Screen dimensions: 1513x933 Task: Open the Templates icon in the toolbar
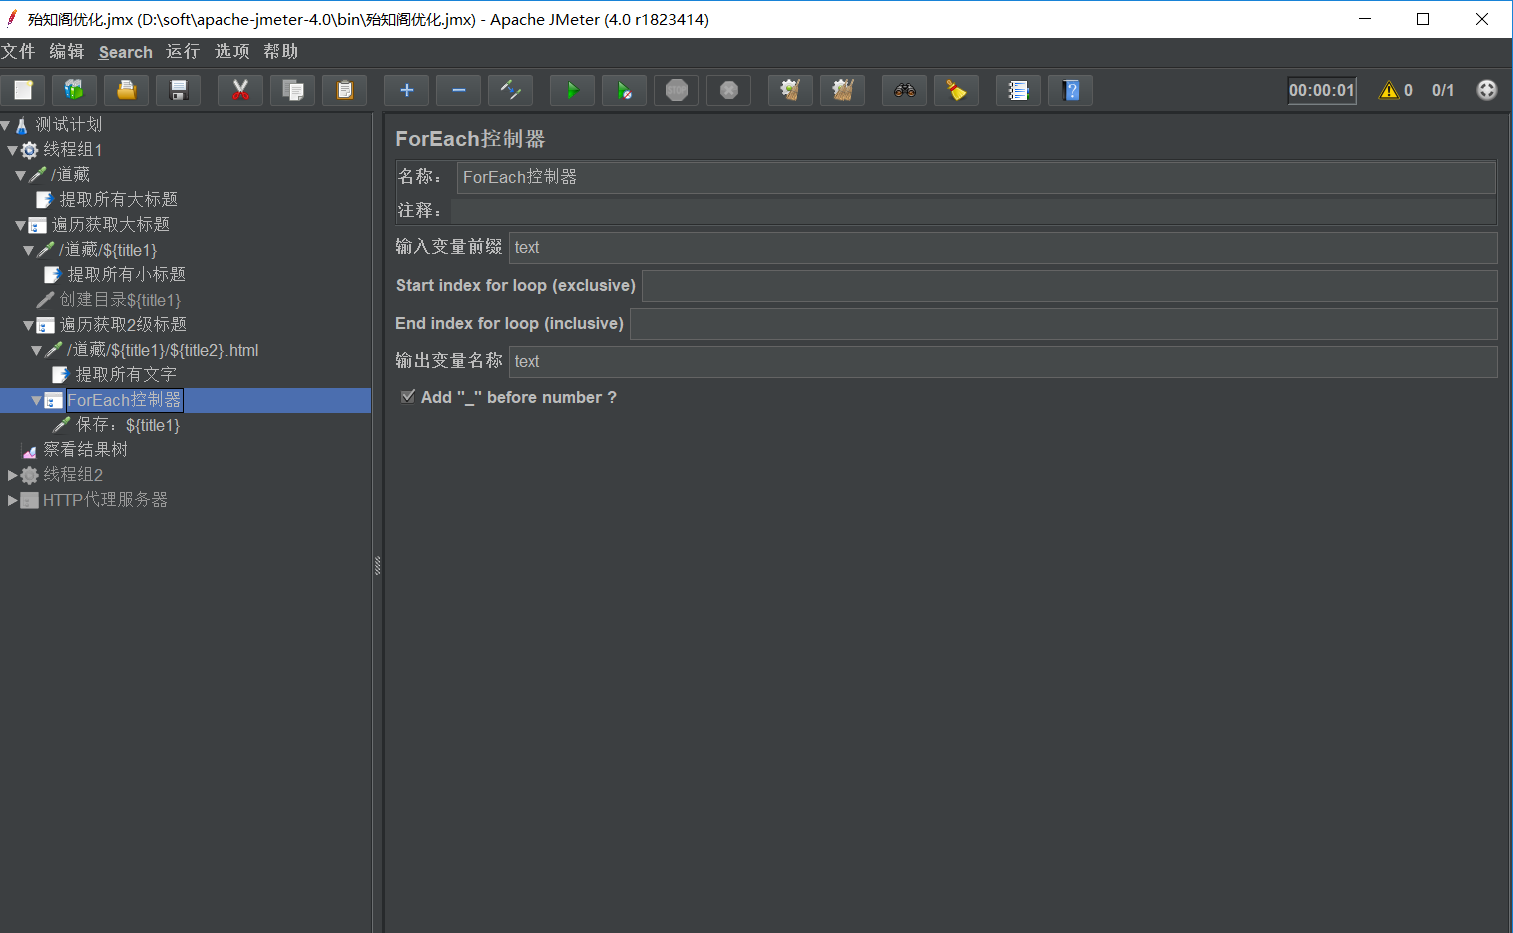pos(75,90)
